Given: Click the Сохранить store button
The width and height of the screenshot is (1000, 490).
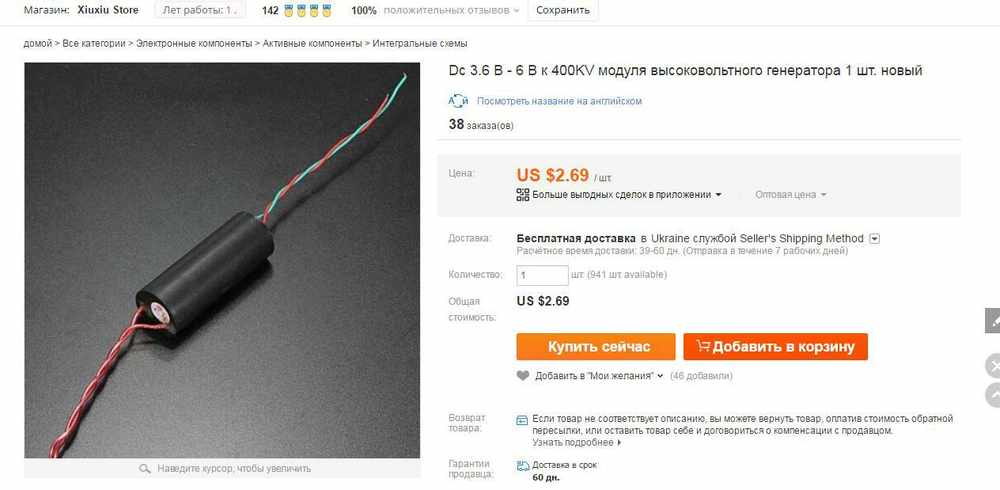Looking at the screenshot, I should (x=562, y=10).
